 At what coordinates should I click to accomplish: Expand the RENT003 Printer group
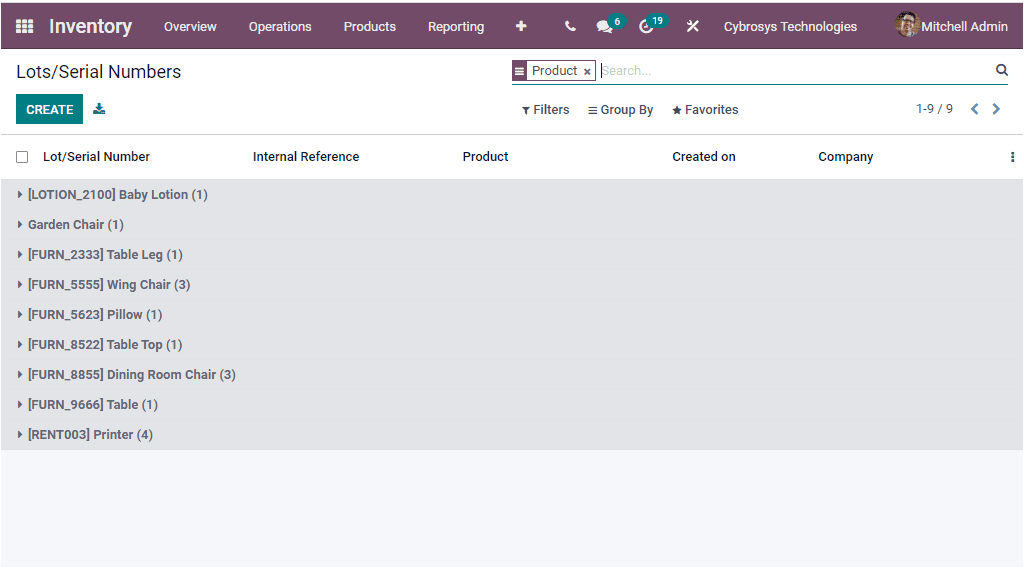tap(90, 435)
